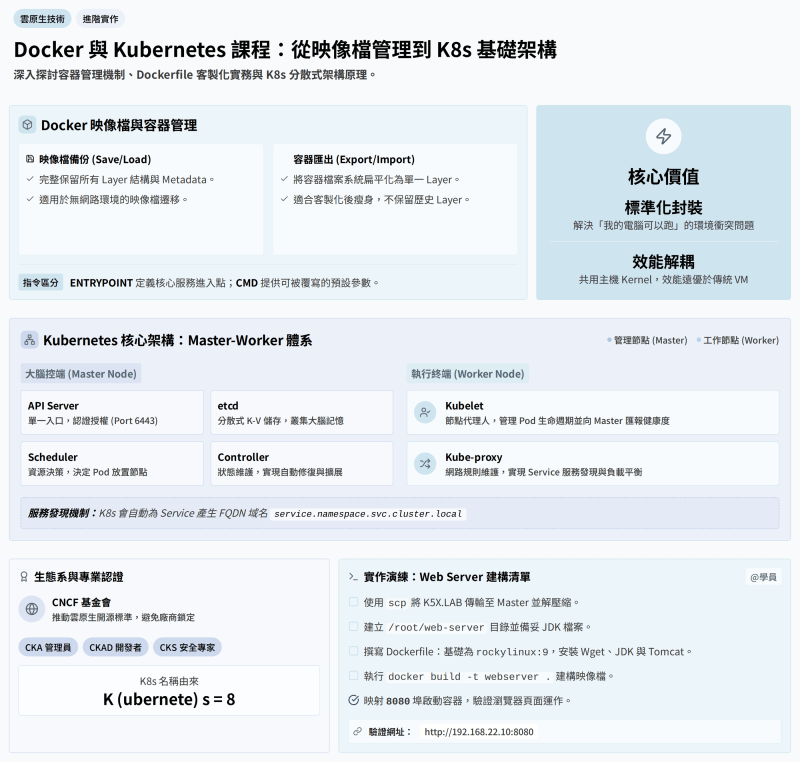Click the award ribbon icon beside 生態系與專業認證
The image size is (800, 762).
(23, 577)
